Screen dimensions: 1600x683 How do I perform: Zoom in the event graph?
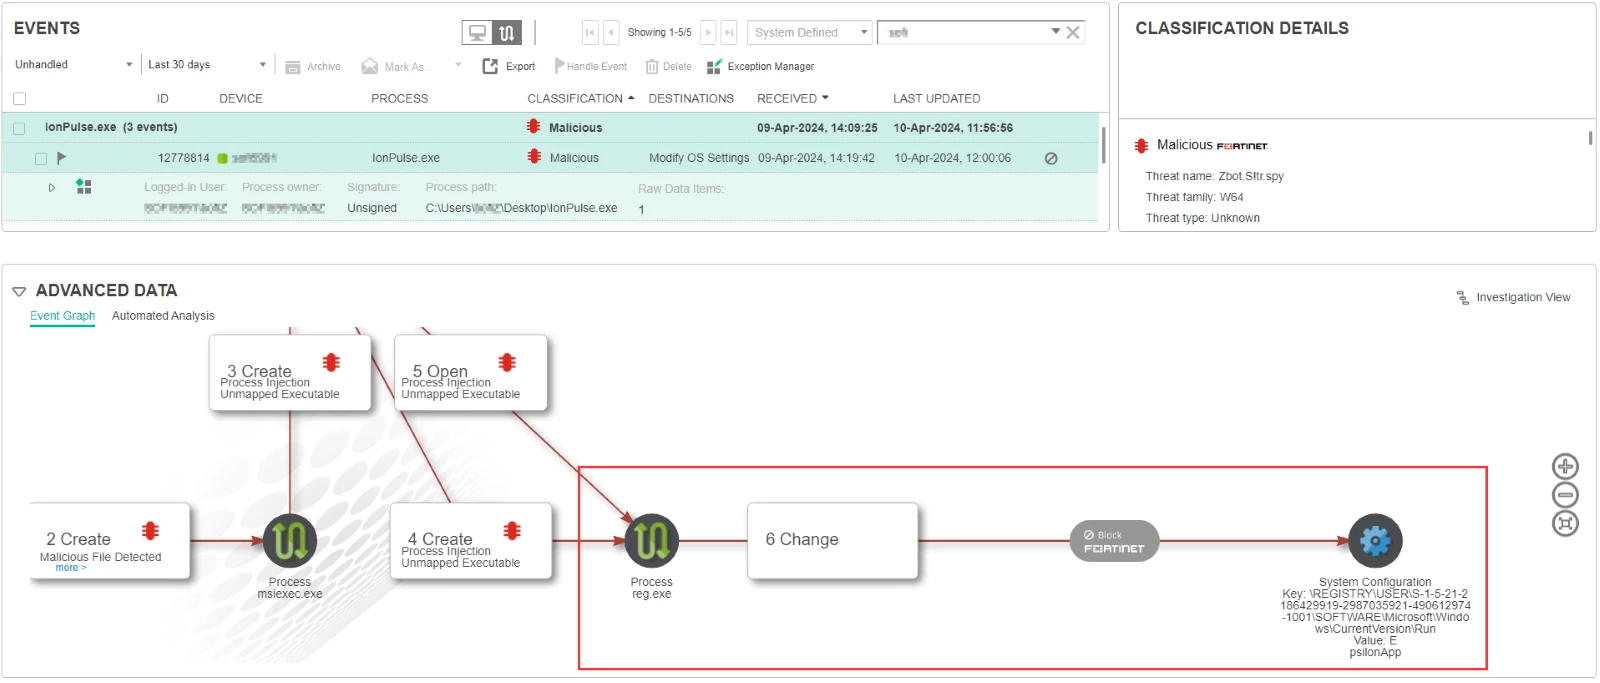(1565, 467)
